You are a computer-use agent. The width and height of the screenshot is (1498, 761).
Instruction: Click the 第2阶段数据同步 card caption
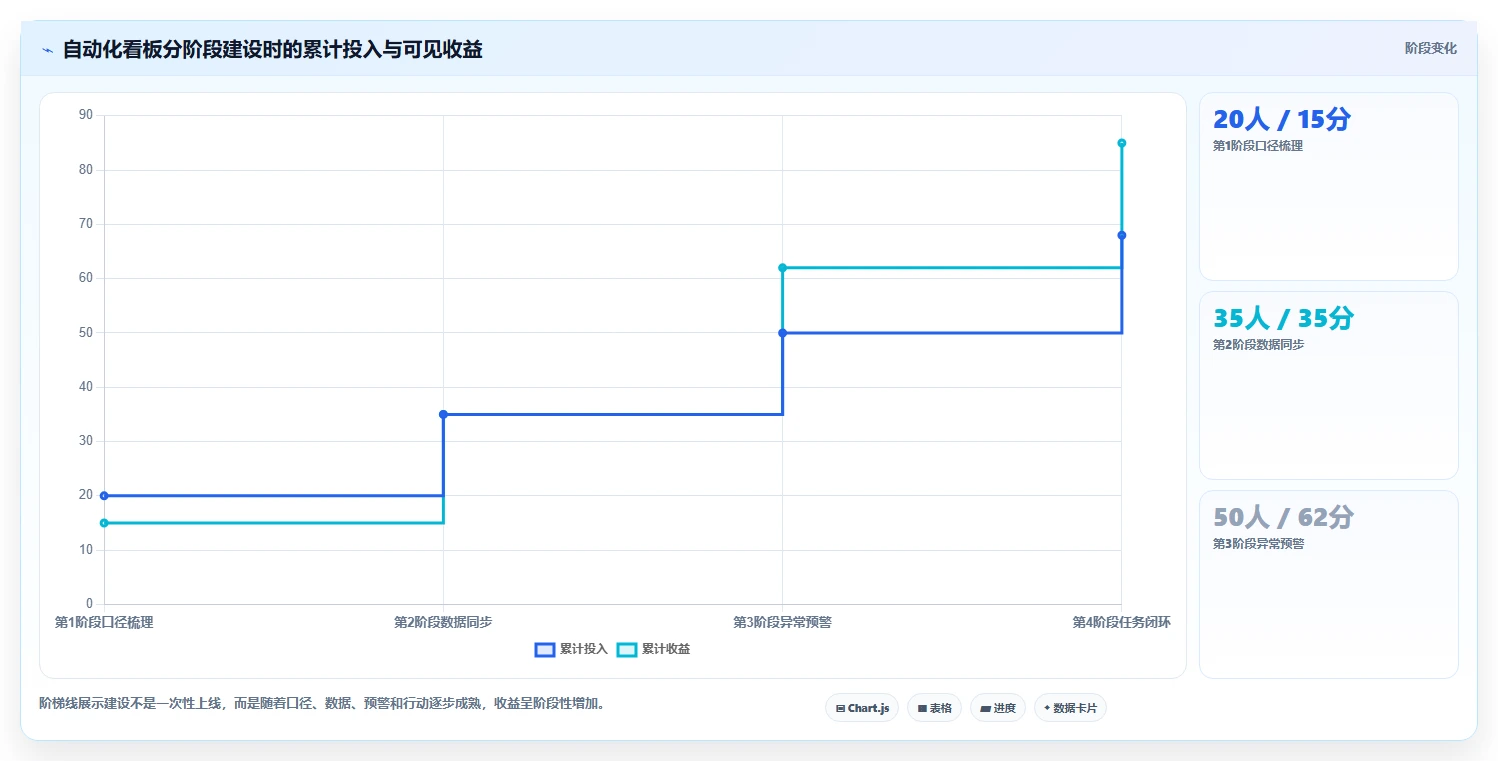click(x=1258, y=345)
